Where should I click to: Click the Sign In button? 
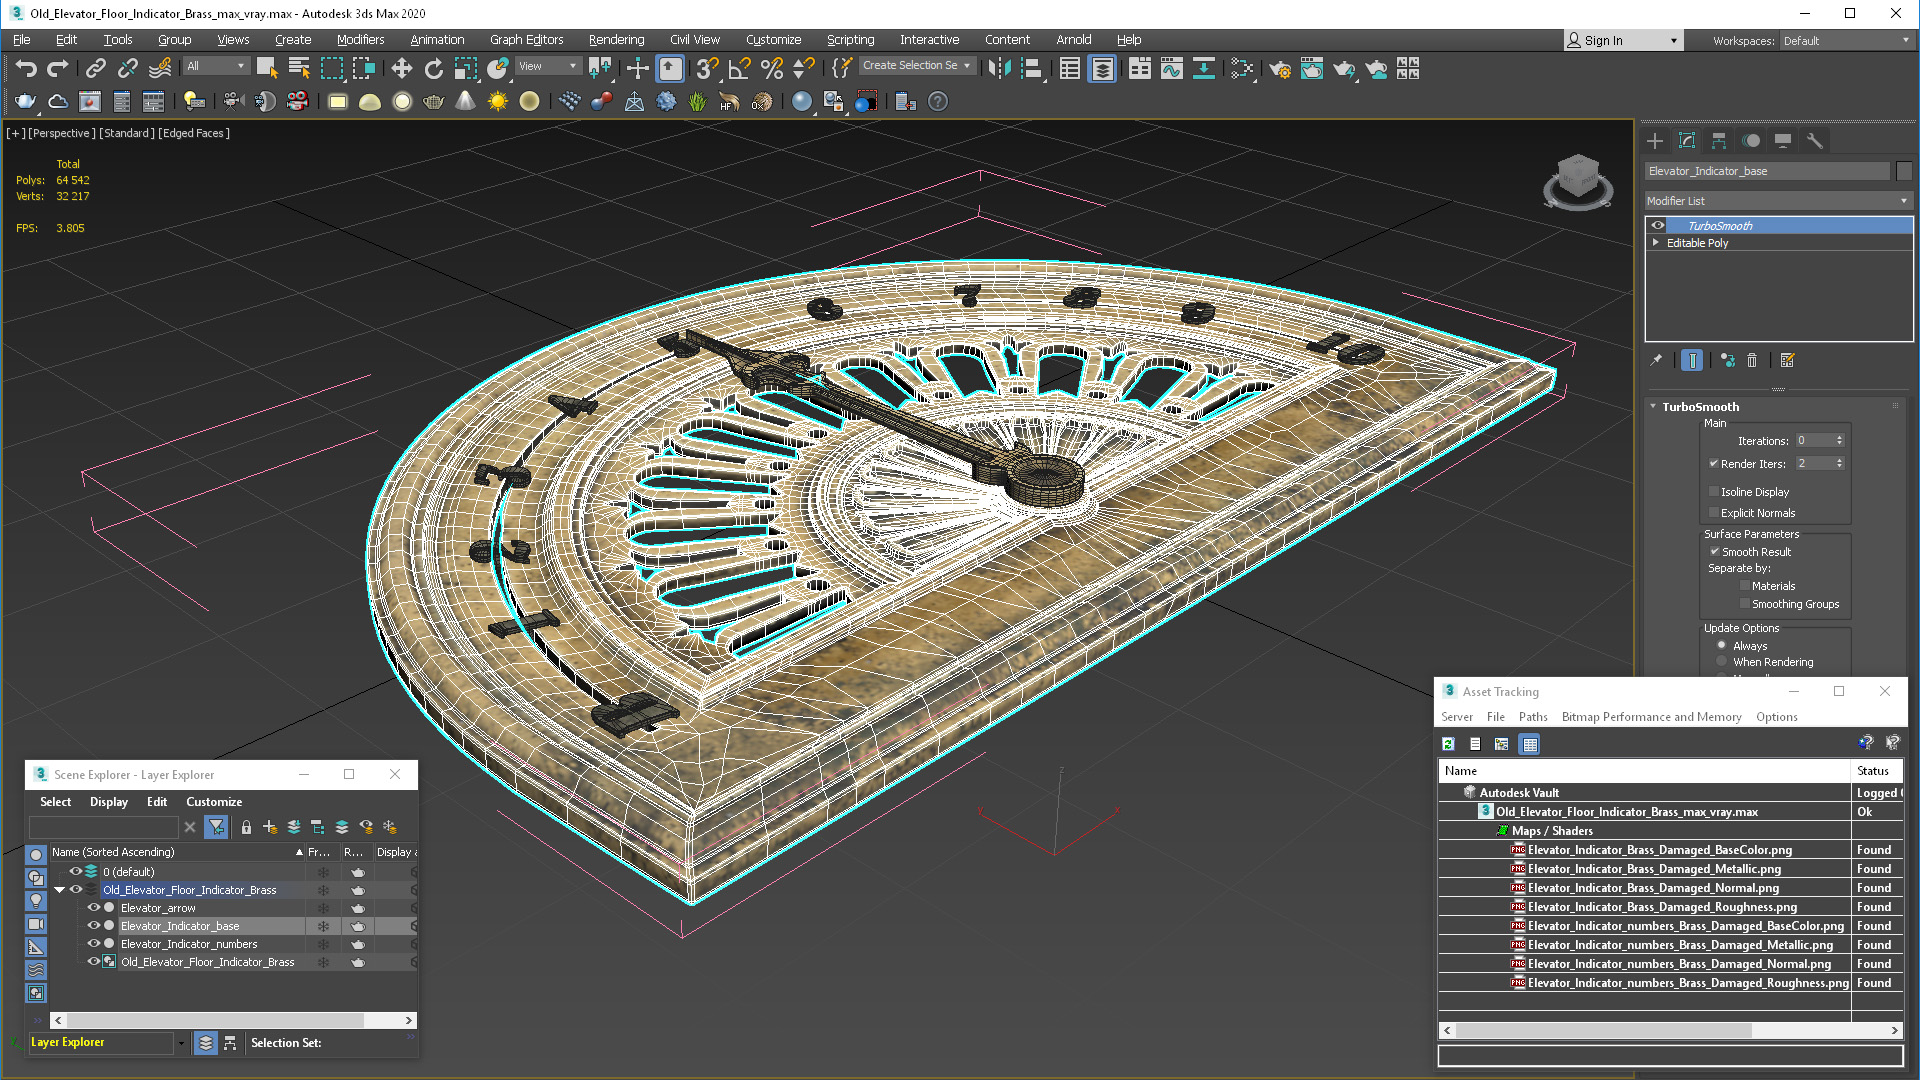click(x=1603, y=41)
